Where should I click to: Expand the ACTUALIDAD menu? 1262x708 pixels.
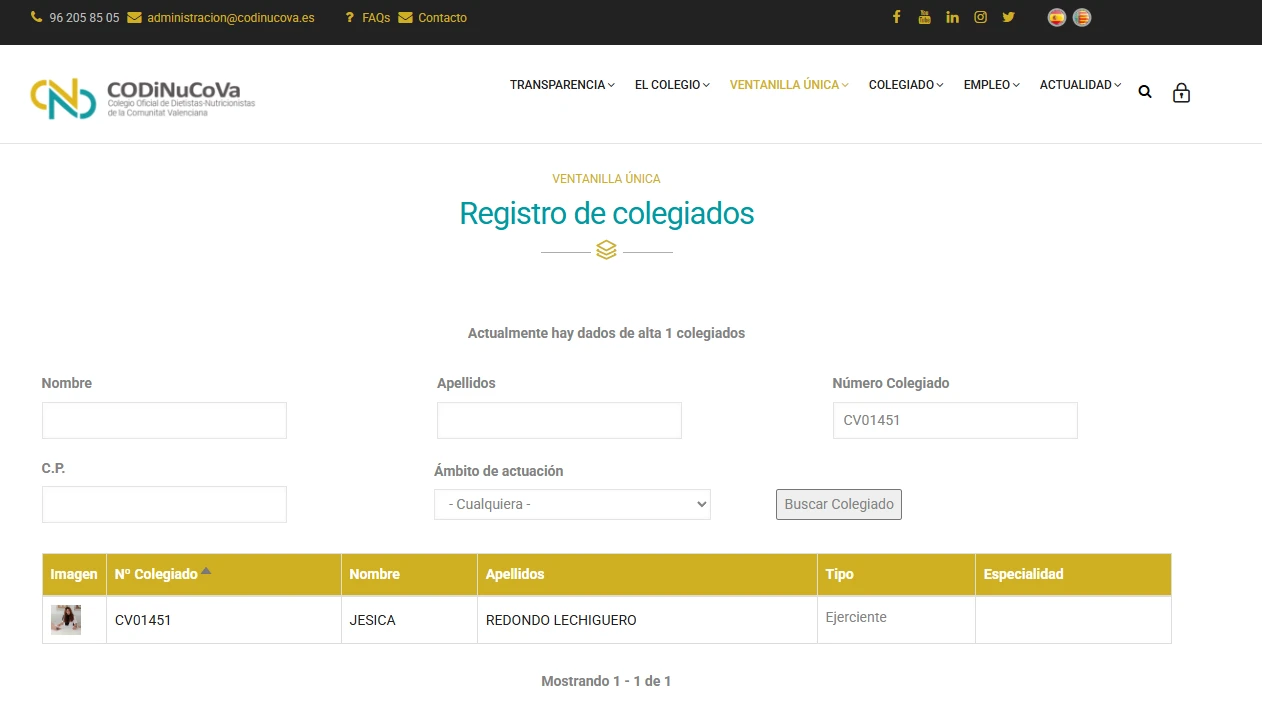[x=1080, y=85]
